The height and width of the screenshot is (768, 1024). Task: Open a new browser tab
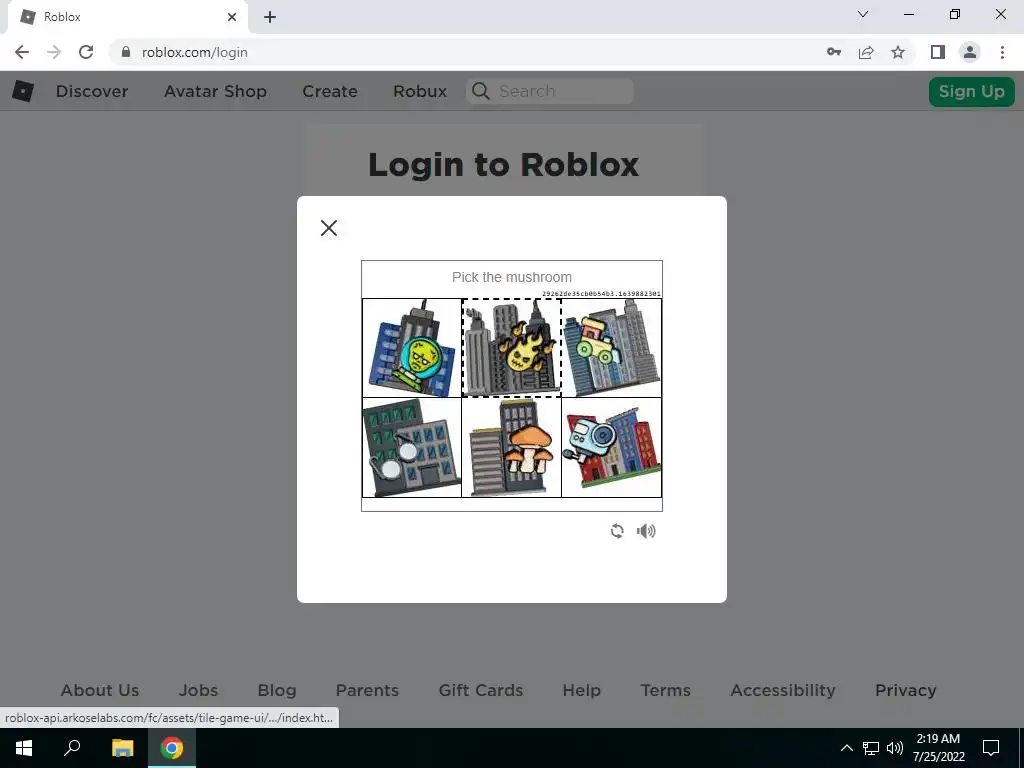(270, 17)
